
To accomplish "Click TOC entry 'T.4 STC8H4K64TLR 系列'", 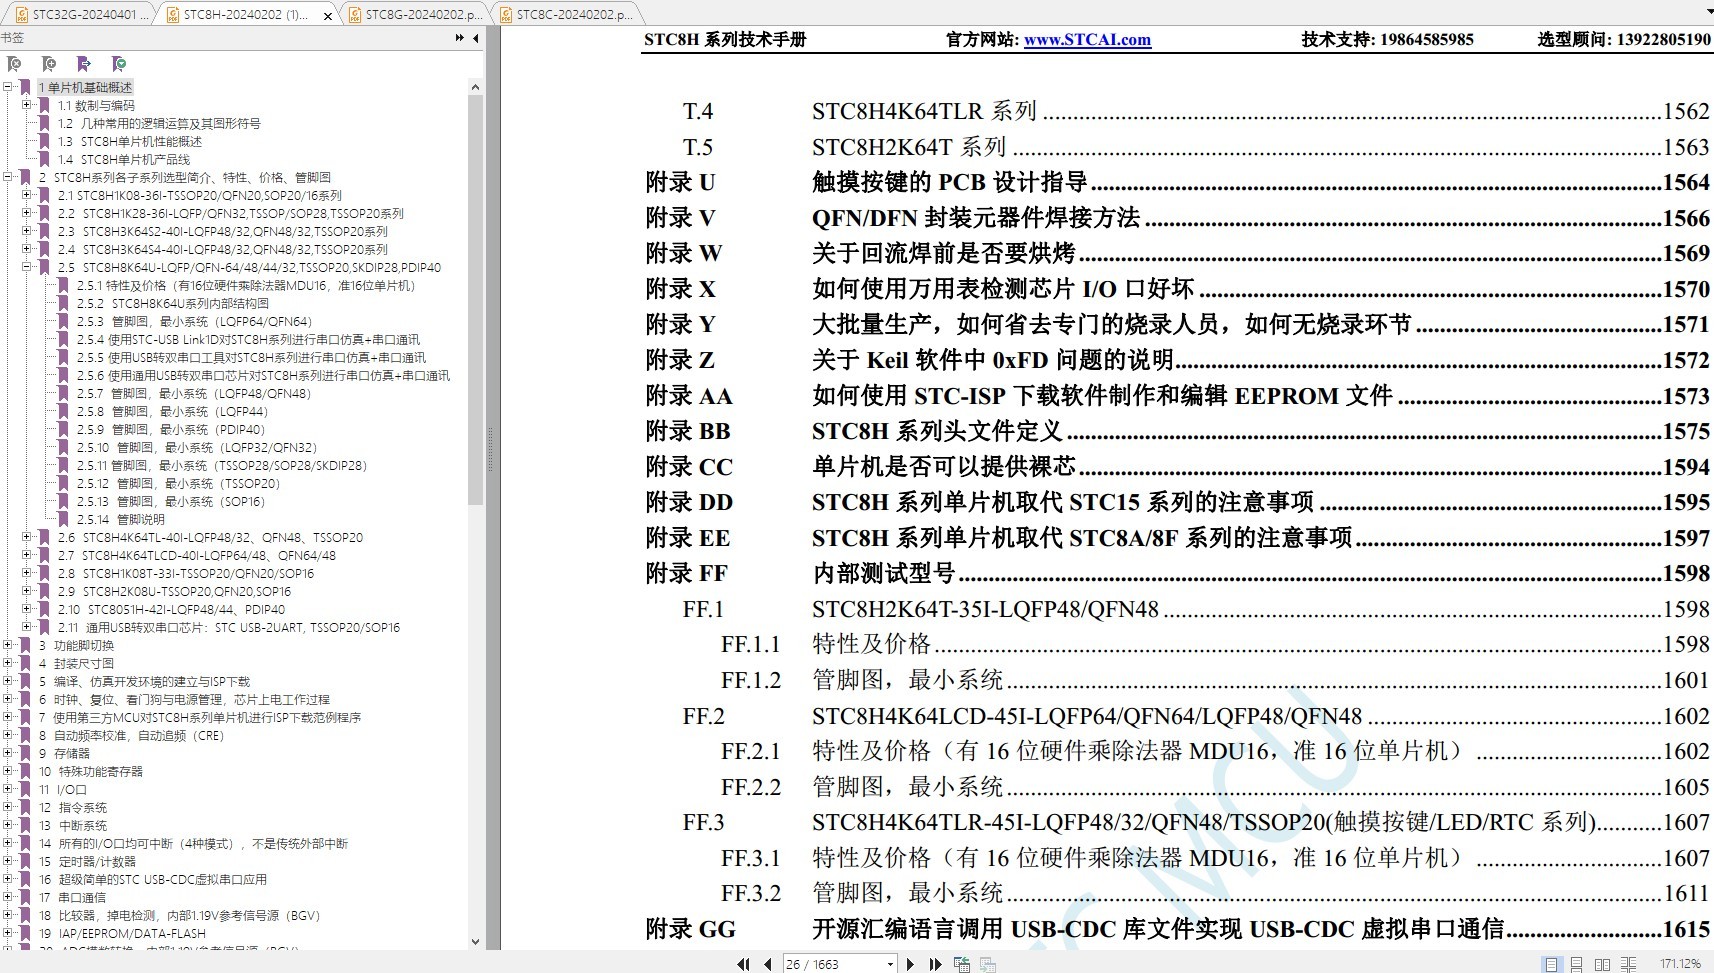I will [x=1196, y=111].
